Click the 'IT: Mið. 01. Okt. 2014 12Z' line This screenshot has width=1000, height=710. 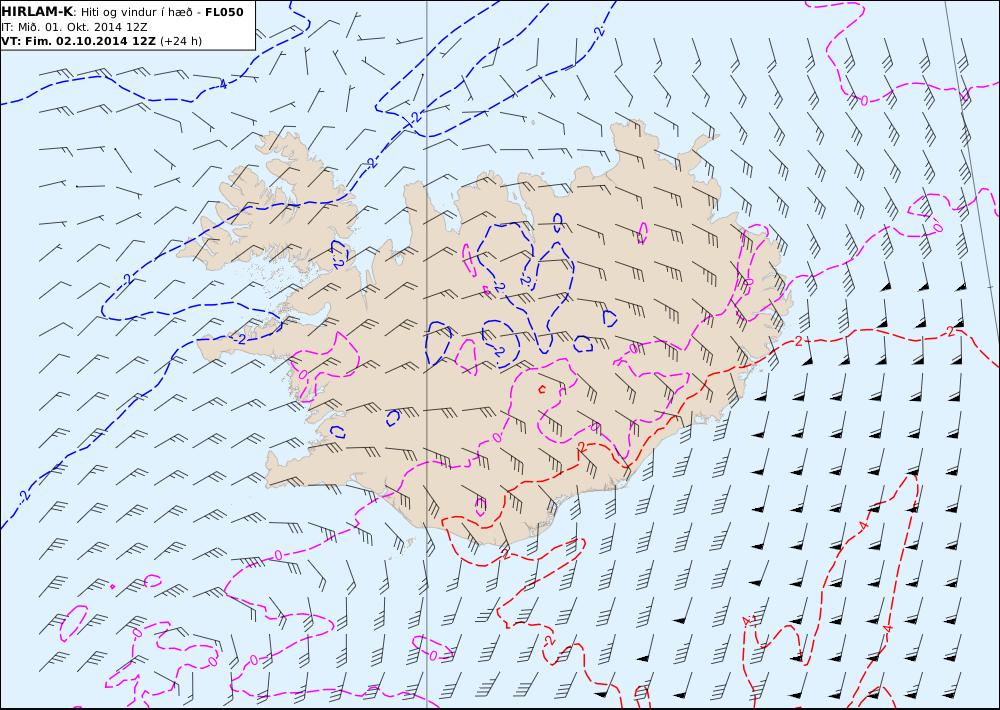click(x=74, y=27)
